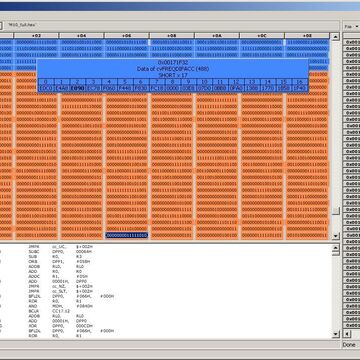Viewport: 360px width, 360px height.
Task: Click the +0C column header
Action: [x=262, y=35]
